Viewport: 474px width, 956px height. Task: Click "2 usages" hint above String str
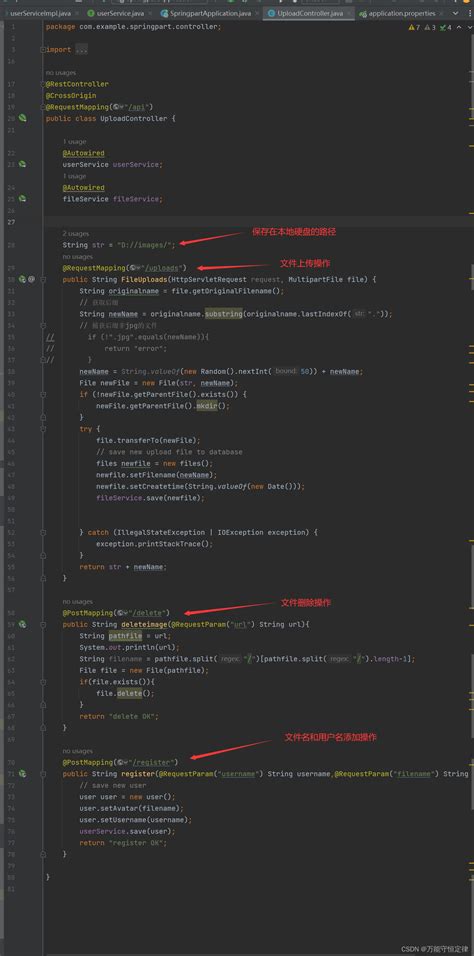coord(76,234)
